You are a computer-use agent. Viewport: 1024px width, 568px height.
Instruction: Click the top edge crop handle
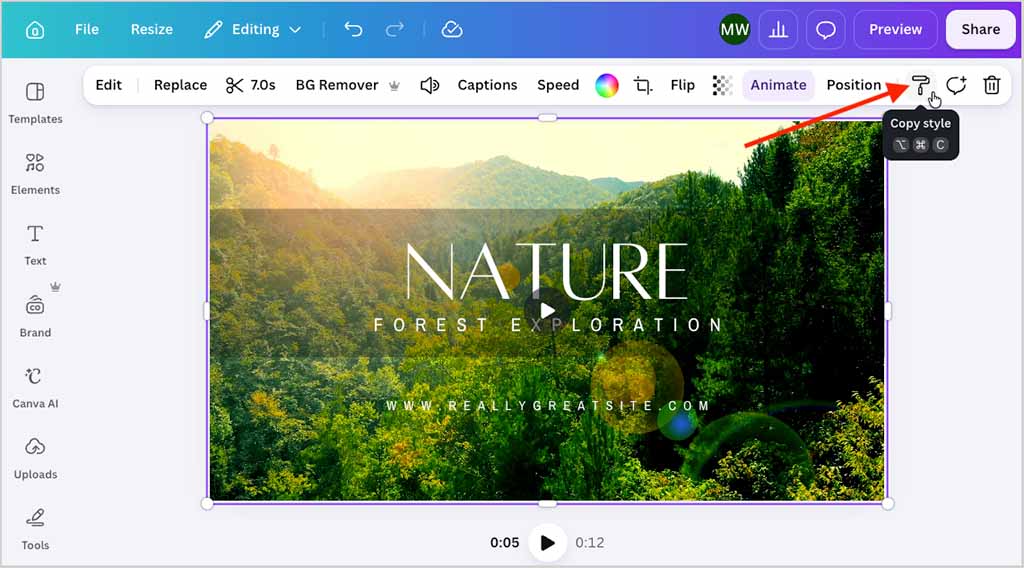click(x=547, y=118)
